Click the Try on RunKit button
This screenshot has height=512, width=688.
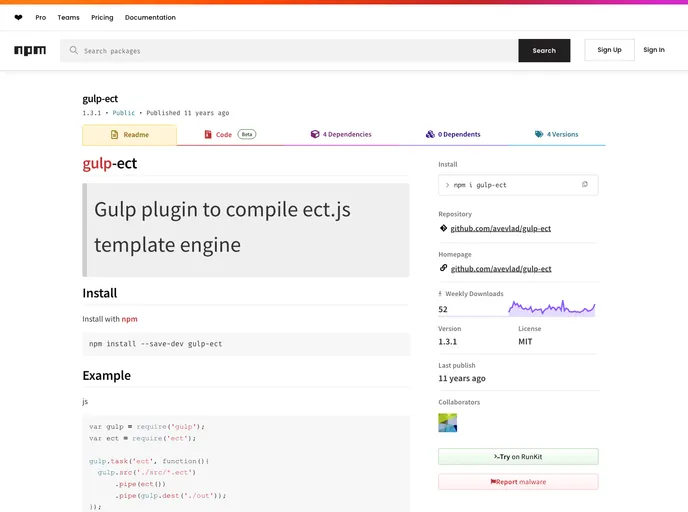pos(518,456)
